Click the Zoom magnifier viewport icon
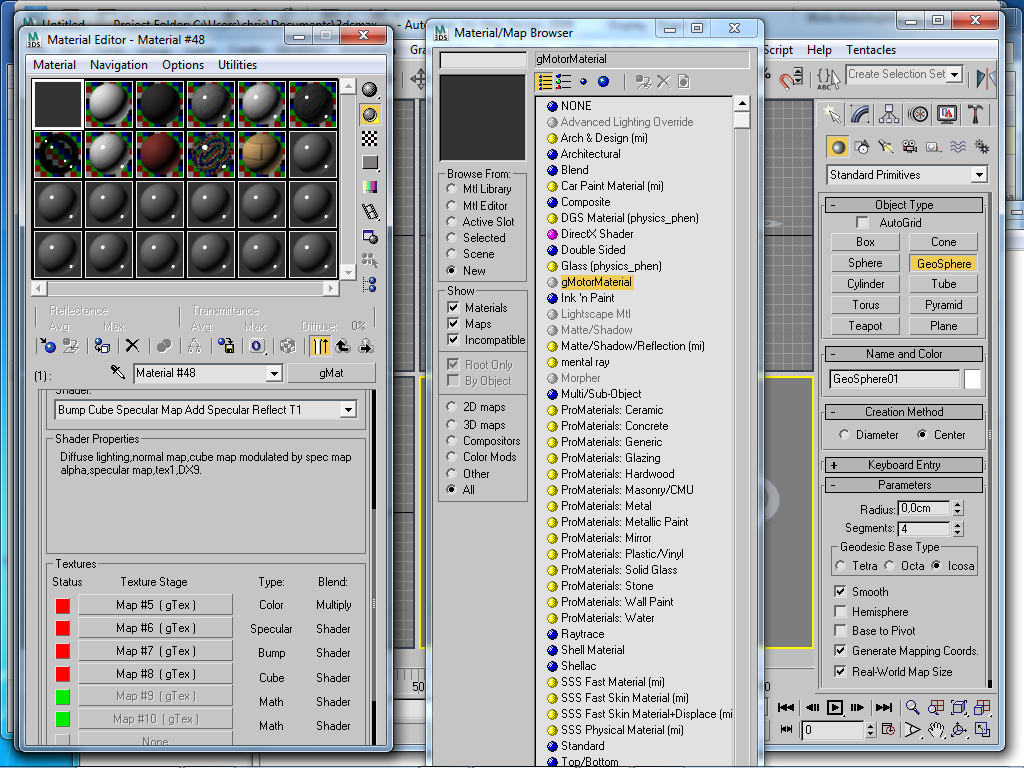Image resolution: width=1024 pixels, height=768 pixels. tap(912, 707)
